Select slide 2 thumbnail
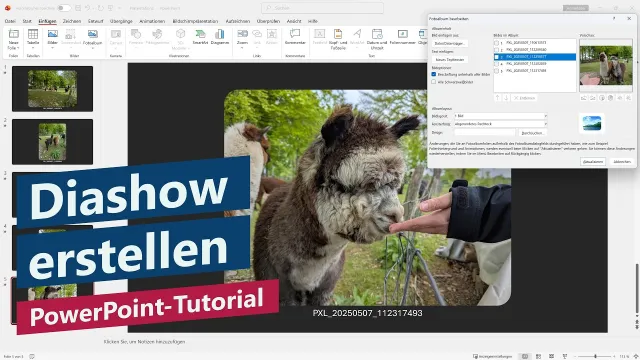This screenshot has width=640, height=360. point(52,142)
